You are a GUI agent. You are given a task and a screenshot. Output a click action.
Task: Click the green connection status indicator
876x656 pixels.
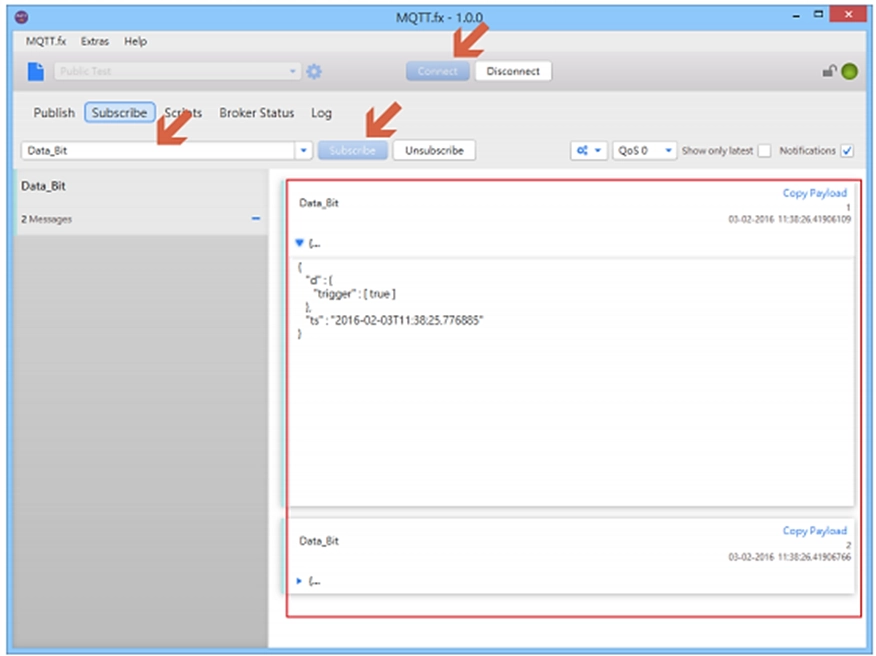(849, 72)
